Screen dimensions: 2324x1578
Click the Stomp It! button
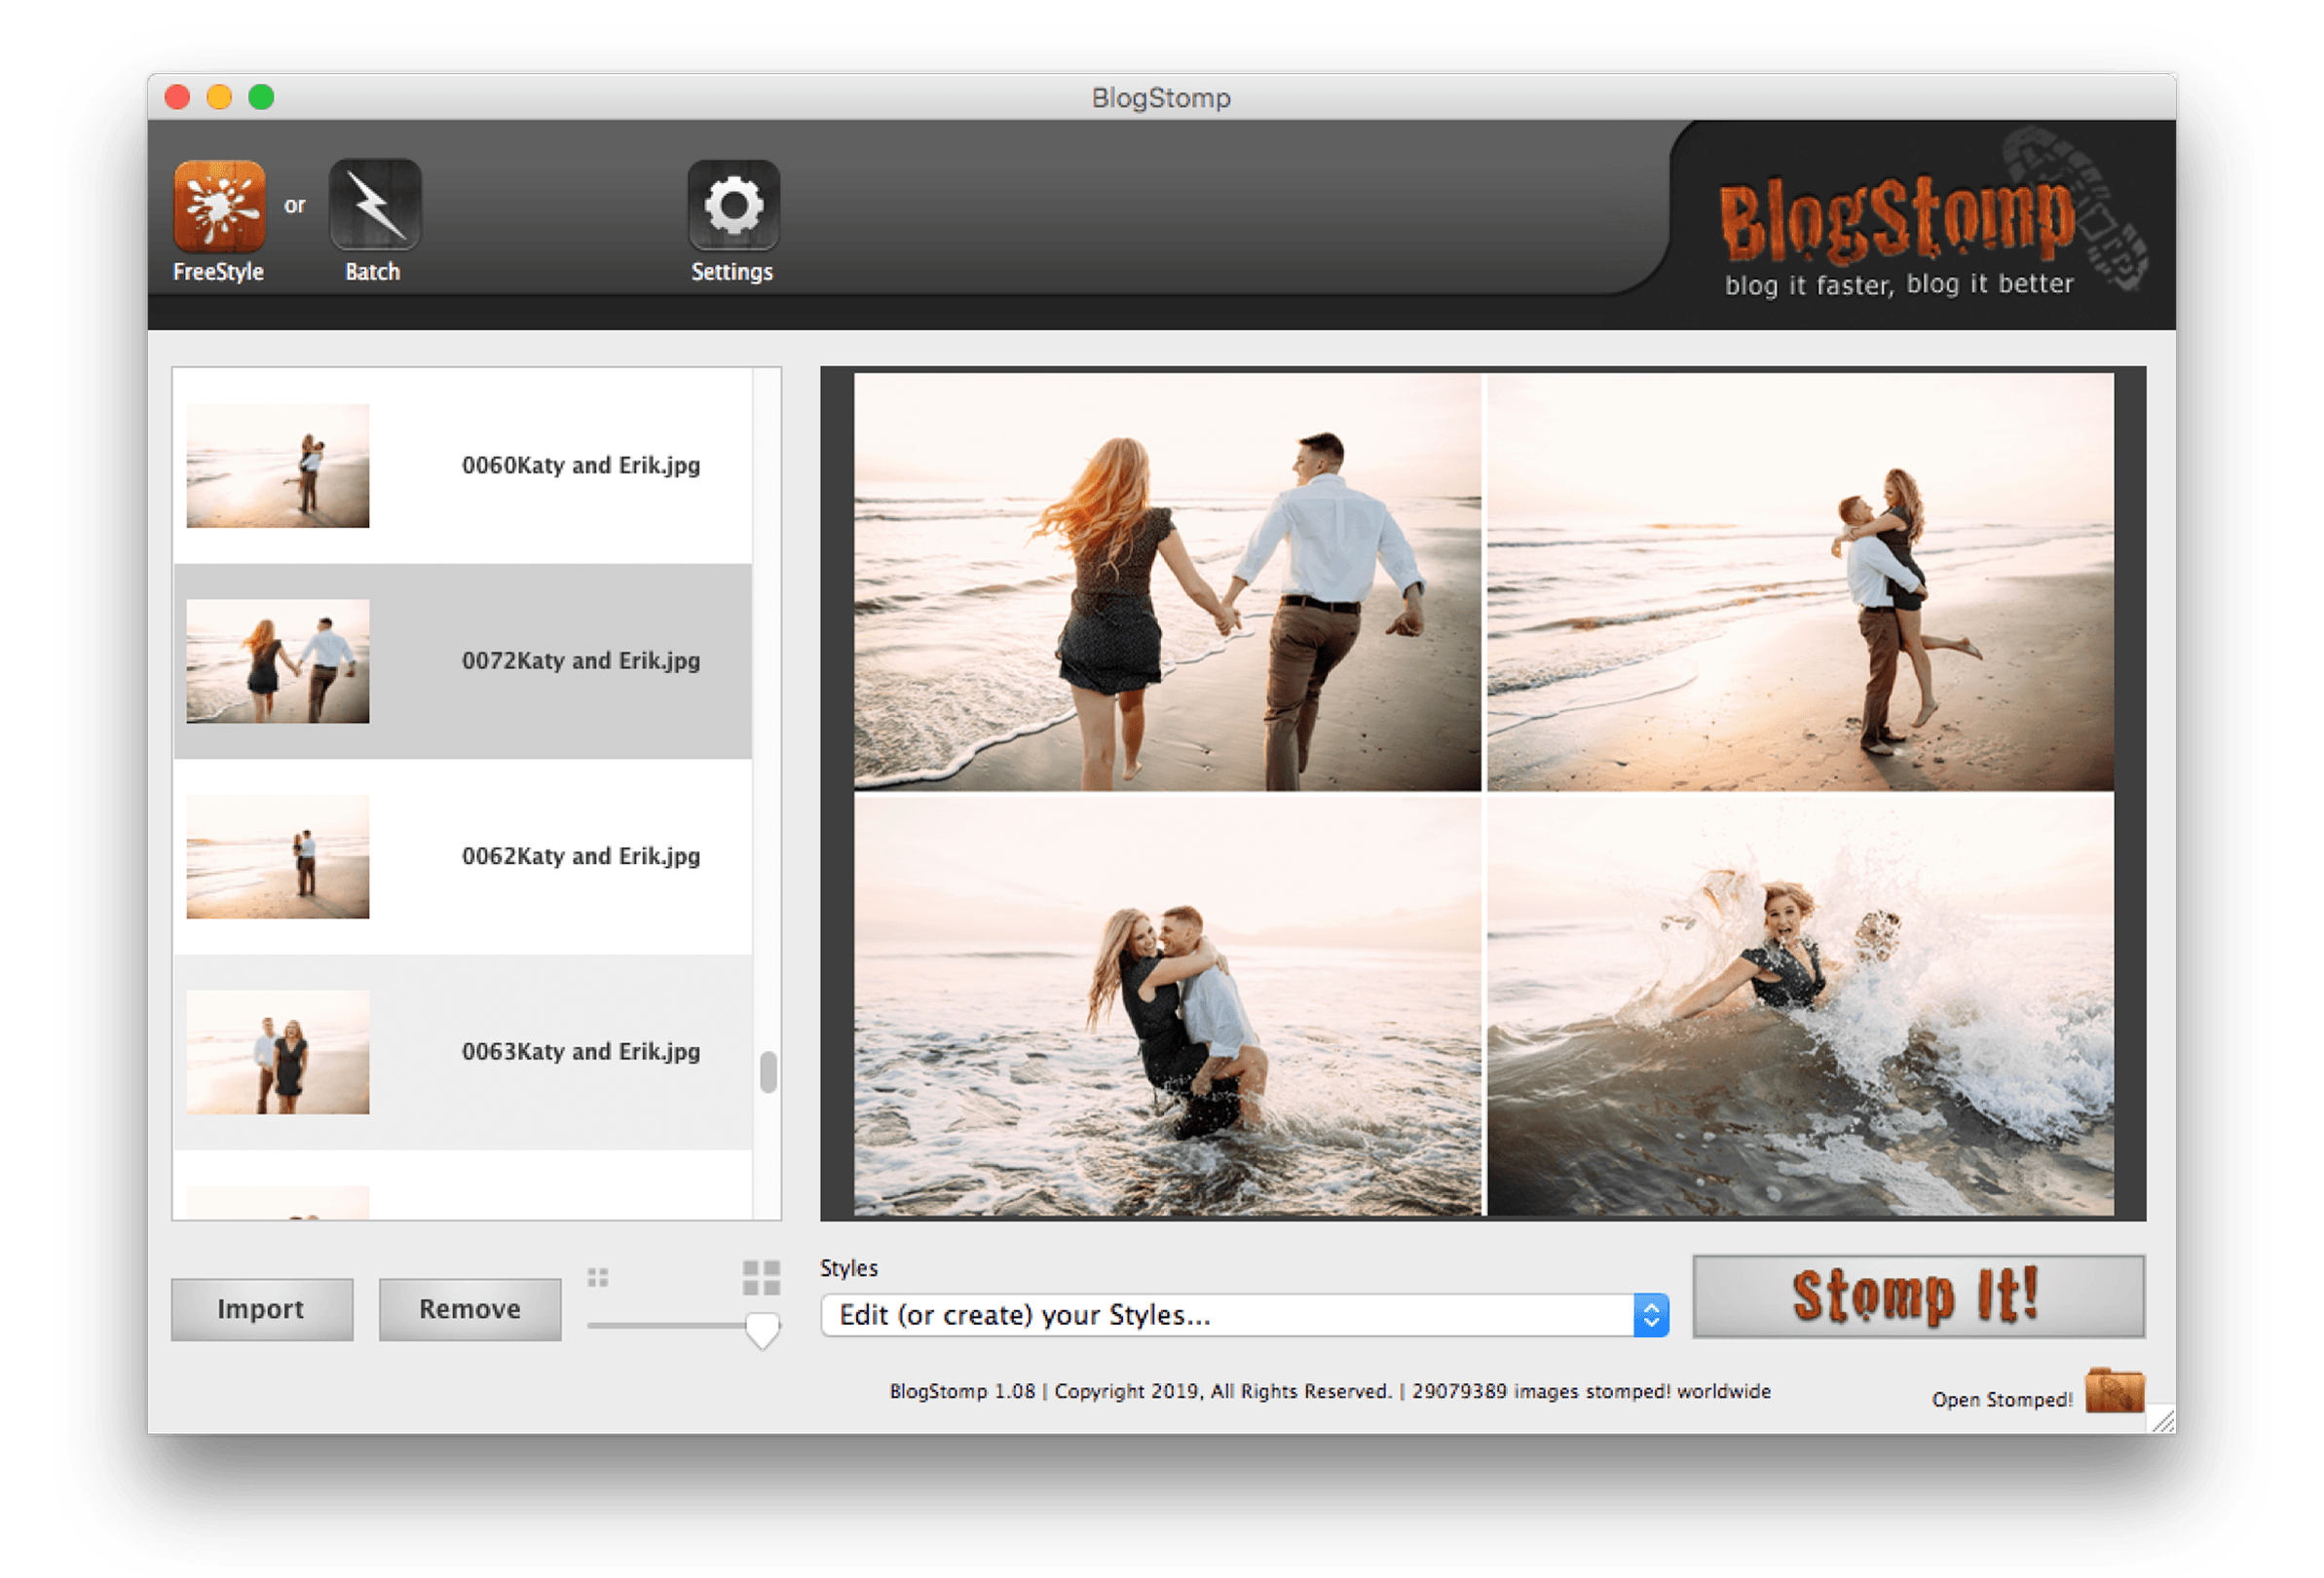[x=1918, y=1296]
